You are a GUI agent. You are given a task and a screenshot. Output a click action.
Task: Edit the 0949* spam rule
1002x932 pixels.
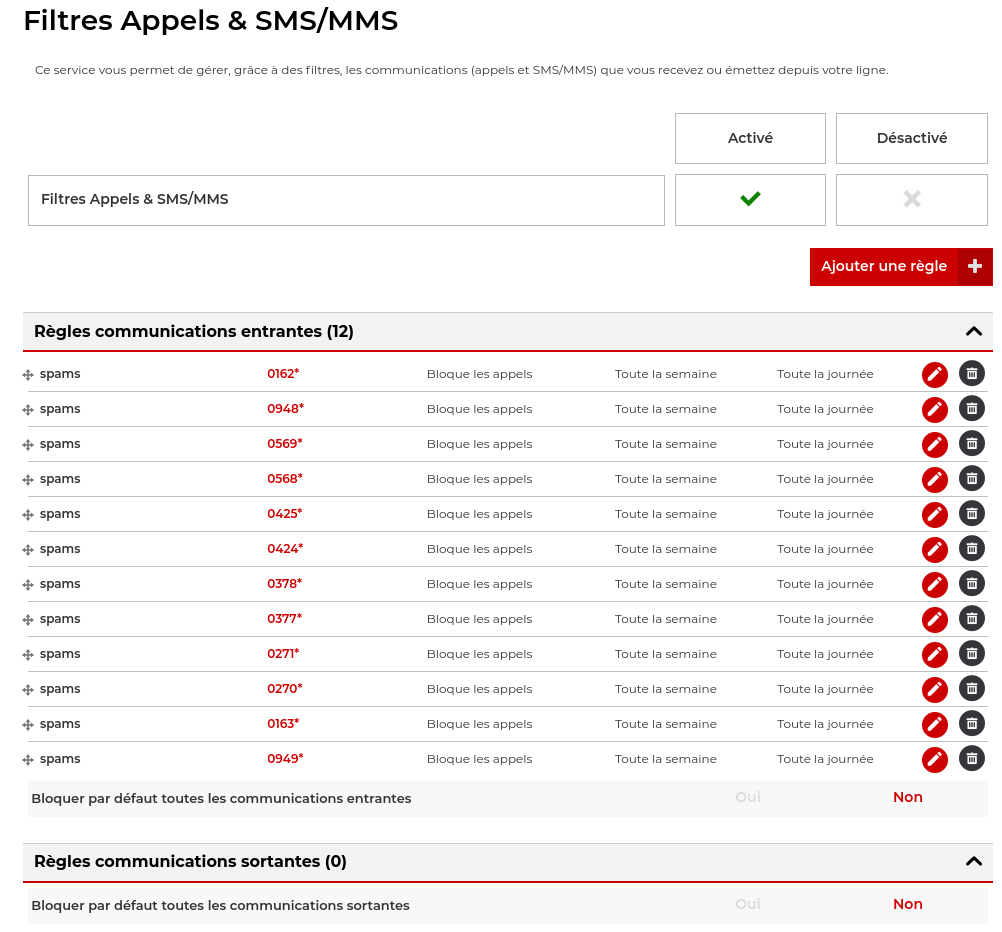[x=934, y=760]
